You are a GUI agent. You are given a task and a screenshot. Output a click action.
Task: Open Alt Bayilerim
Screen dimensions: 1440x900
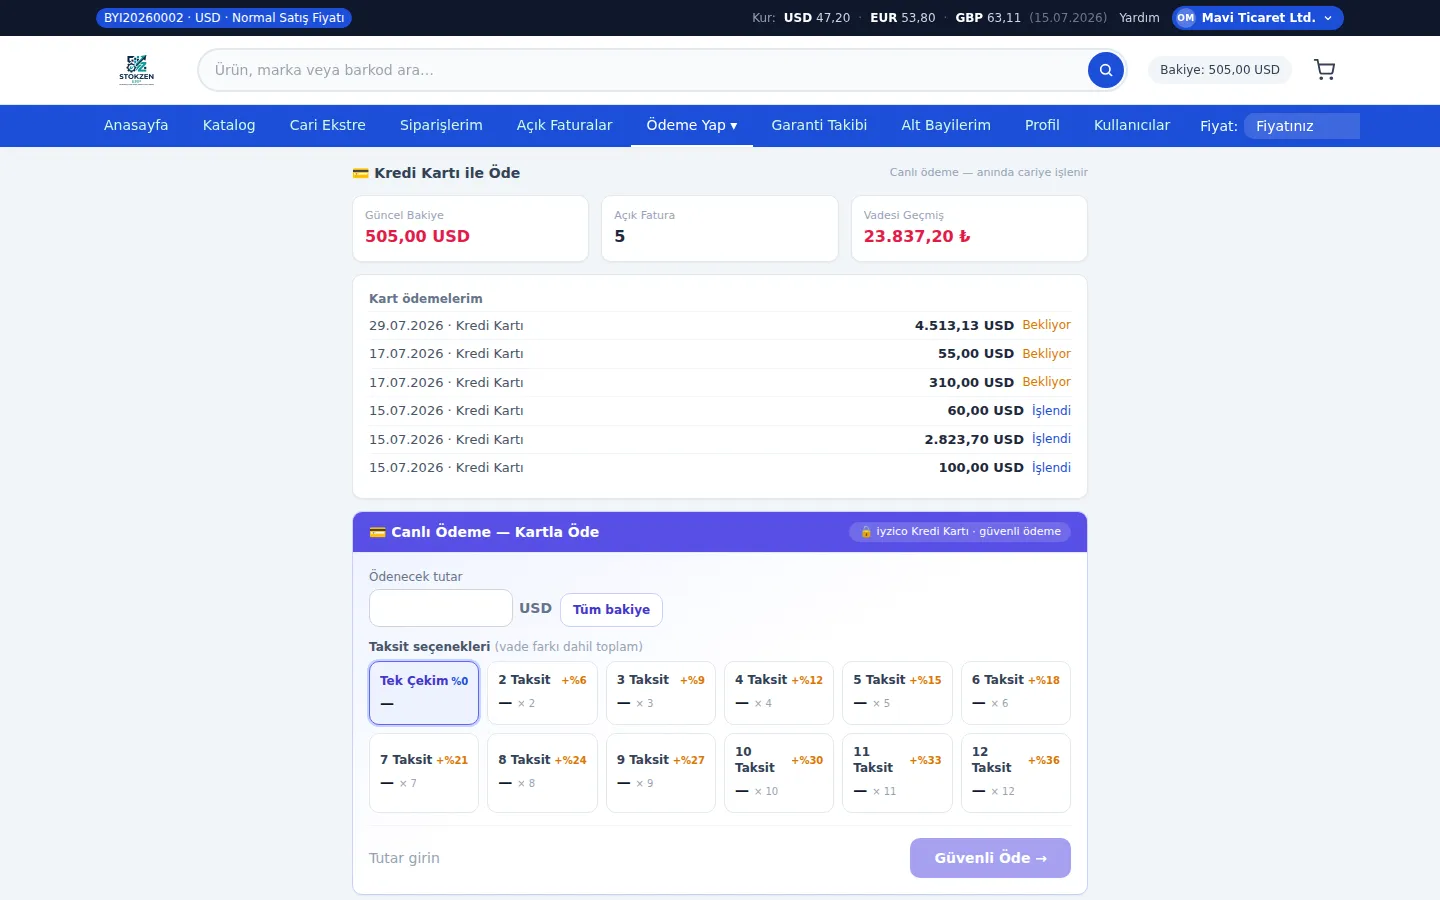coord(946,125)
